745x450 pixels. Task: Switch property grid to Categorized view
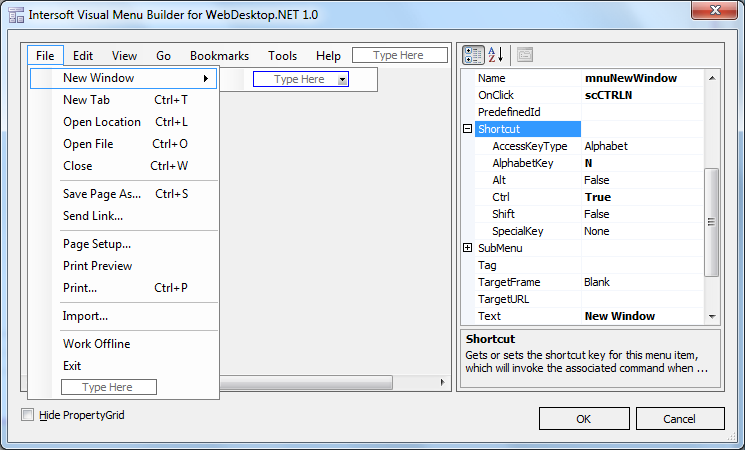[473, 55]
